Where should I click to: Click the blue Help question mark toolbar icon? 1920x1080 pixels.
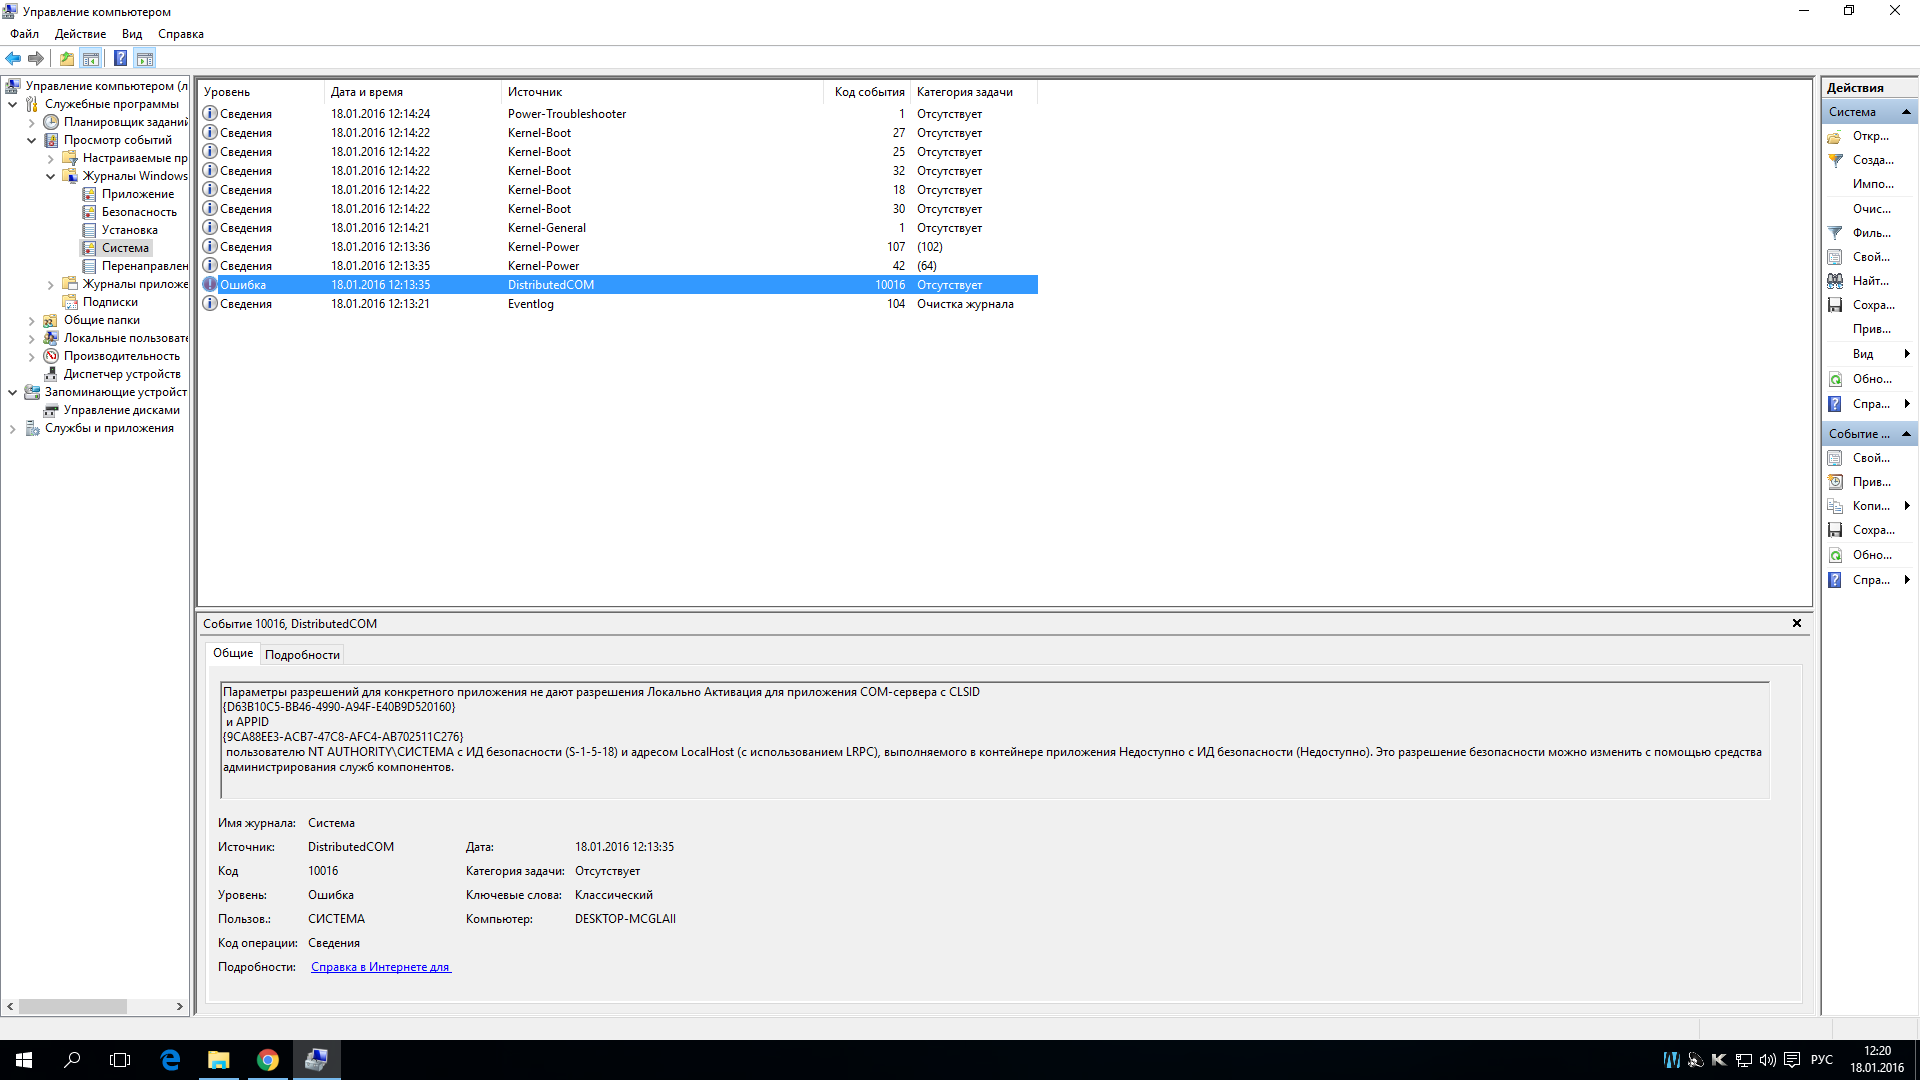pos(120,59)
